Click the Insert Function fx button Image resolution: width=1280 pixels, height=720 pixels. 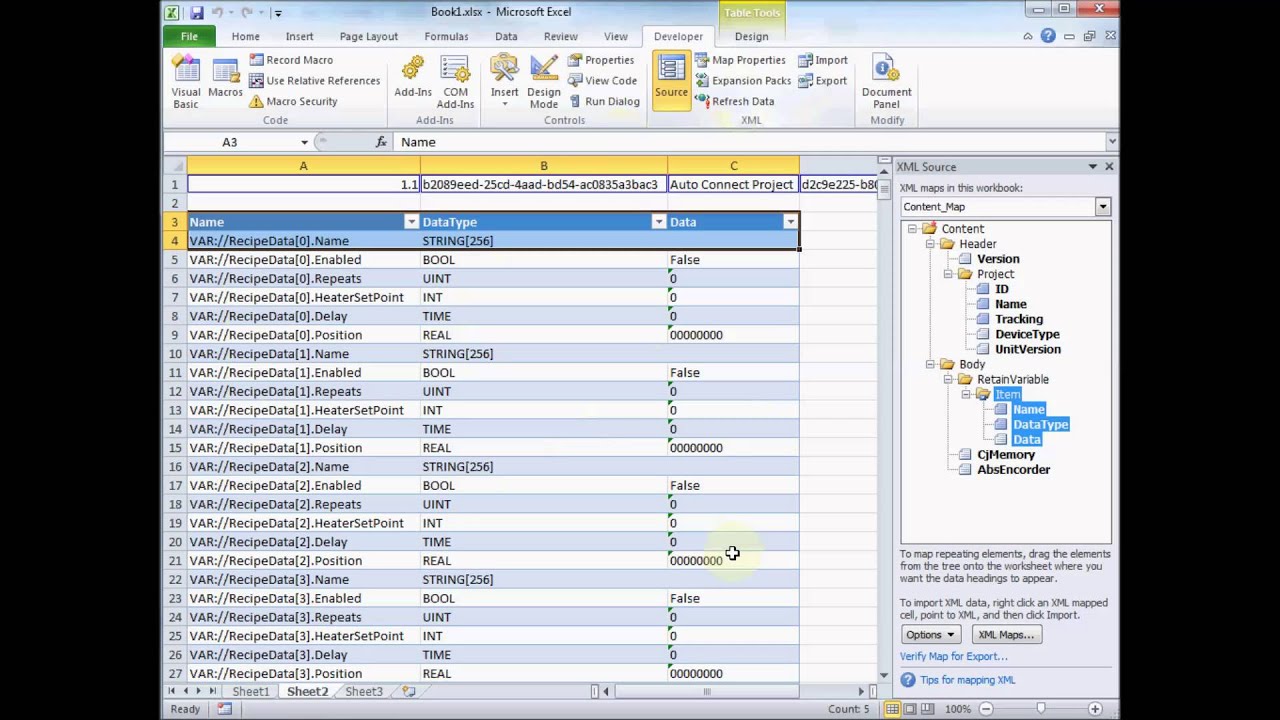click(381, 142)
